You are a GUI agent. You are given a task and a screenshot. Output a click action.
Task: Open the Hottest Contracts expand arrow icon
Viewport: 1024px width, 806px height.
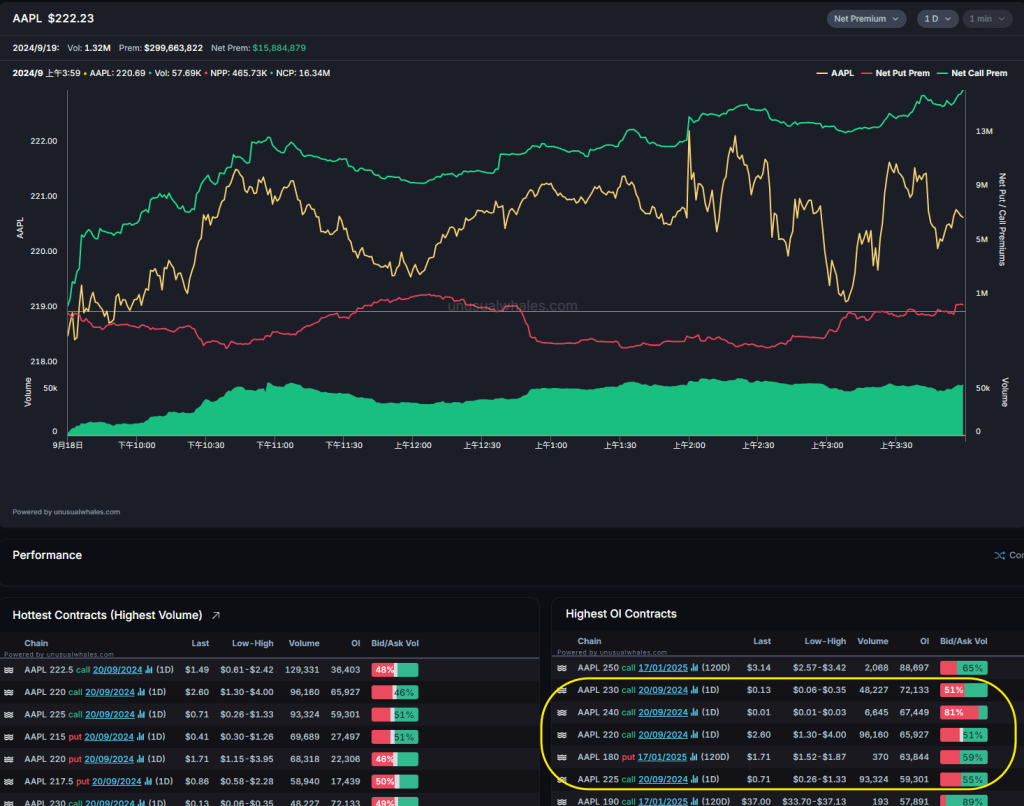pos(216,615)
